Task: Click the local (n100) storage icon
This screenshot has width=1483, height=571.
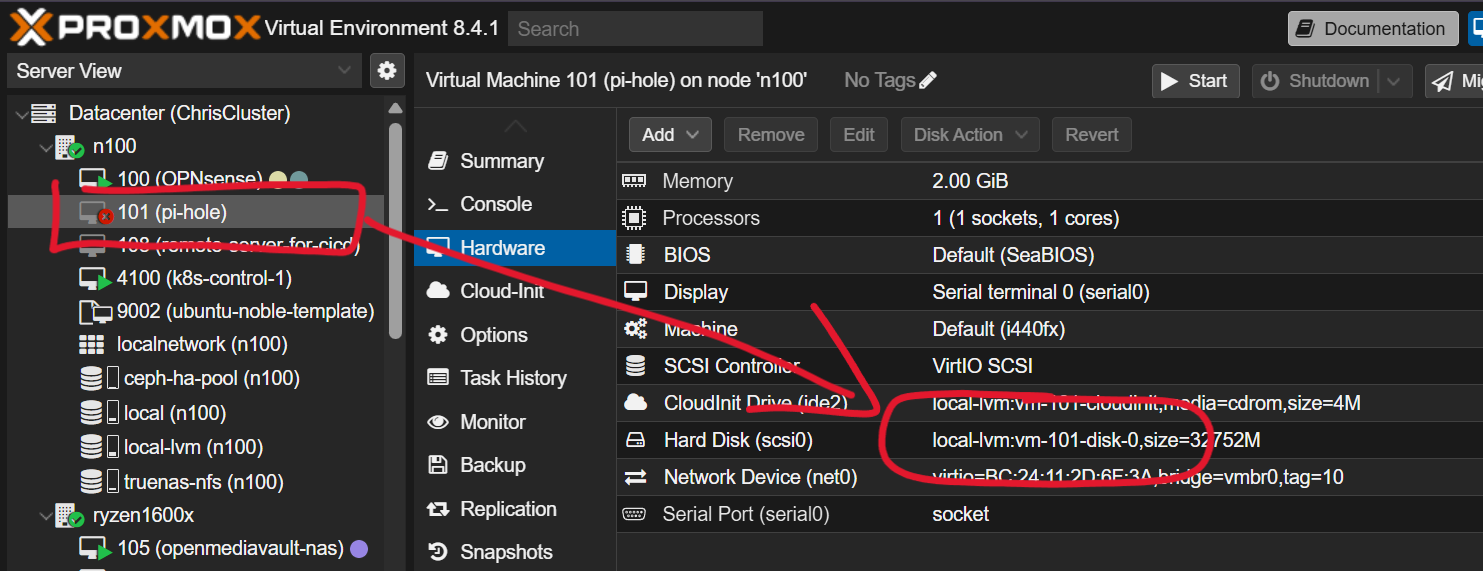Action: [99, 413]
